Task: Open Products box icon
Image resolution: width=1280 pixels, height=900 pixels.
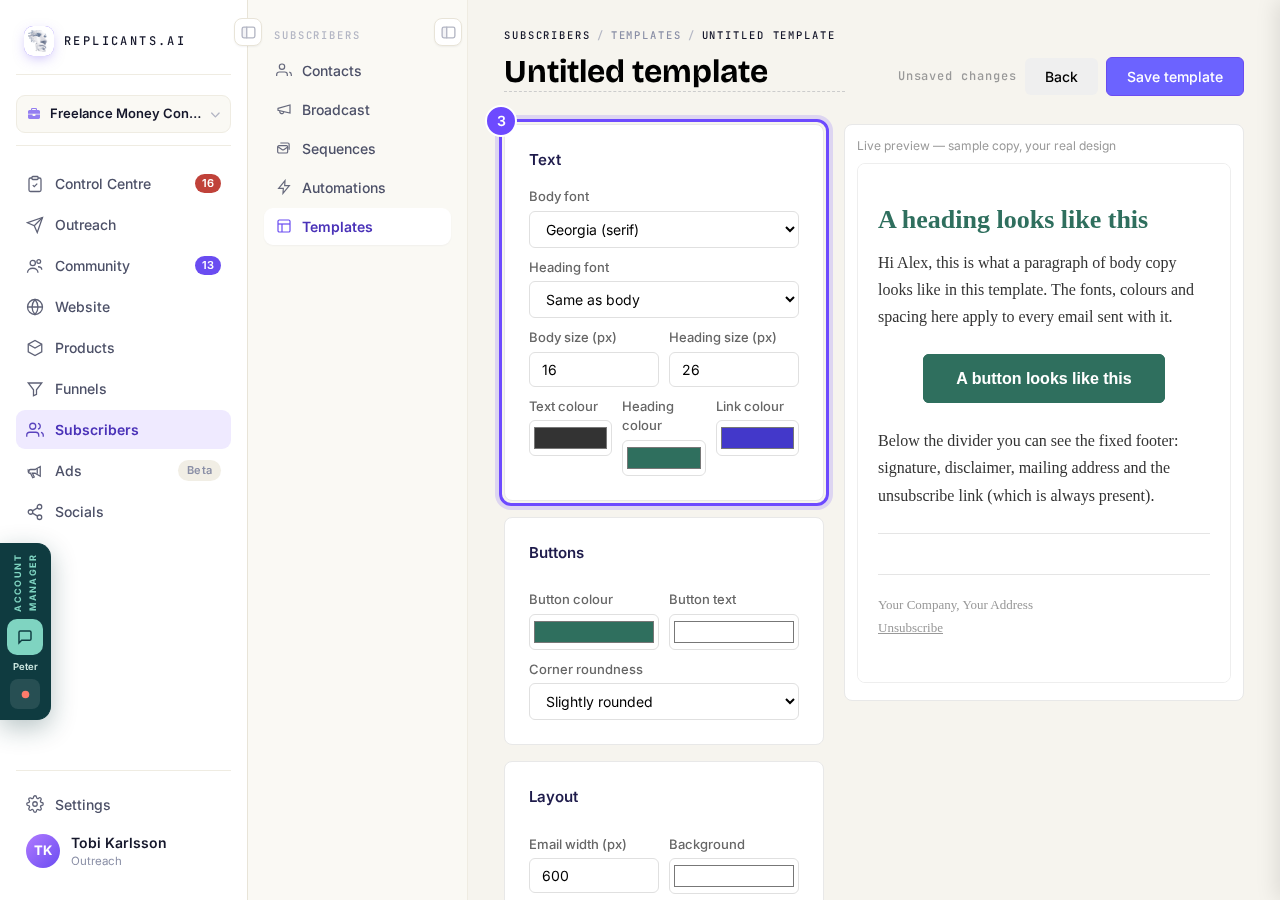Action: tap(35, 348)
